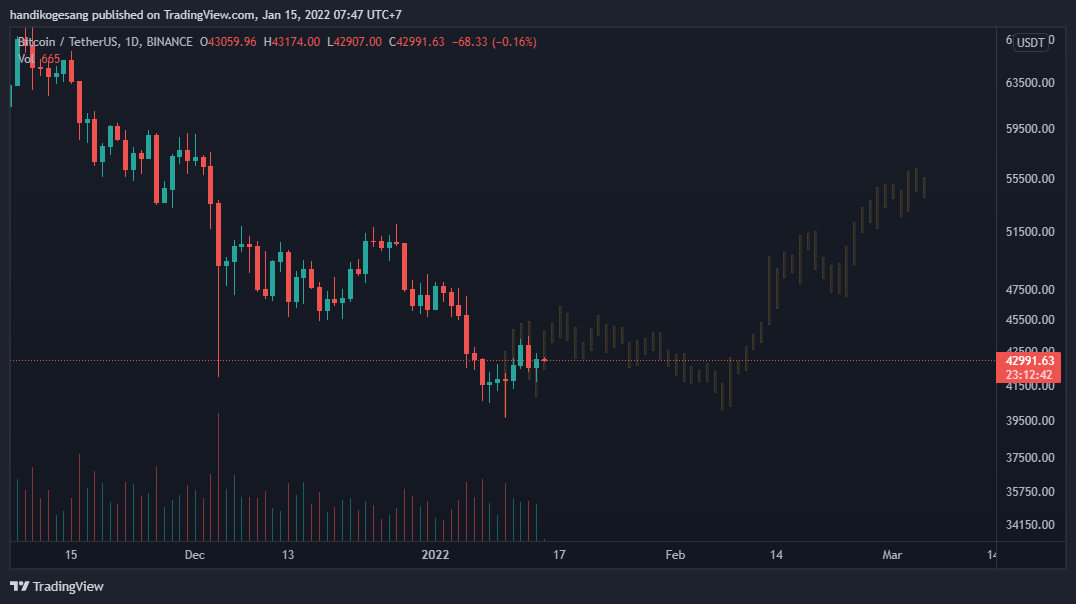Click the 17 date label on time axis
1076x604 pixels.
tap(559, 555)
